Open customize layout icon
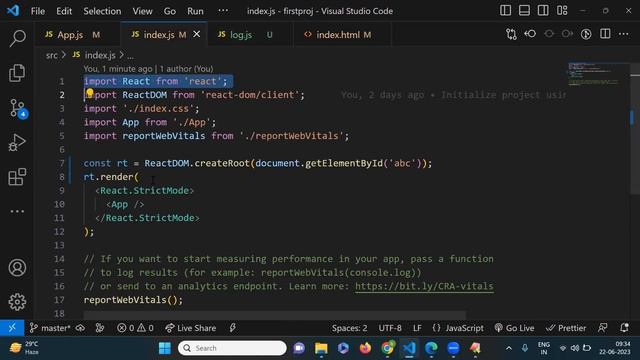640x360 pixels. (x=562, y=11)
